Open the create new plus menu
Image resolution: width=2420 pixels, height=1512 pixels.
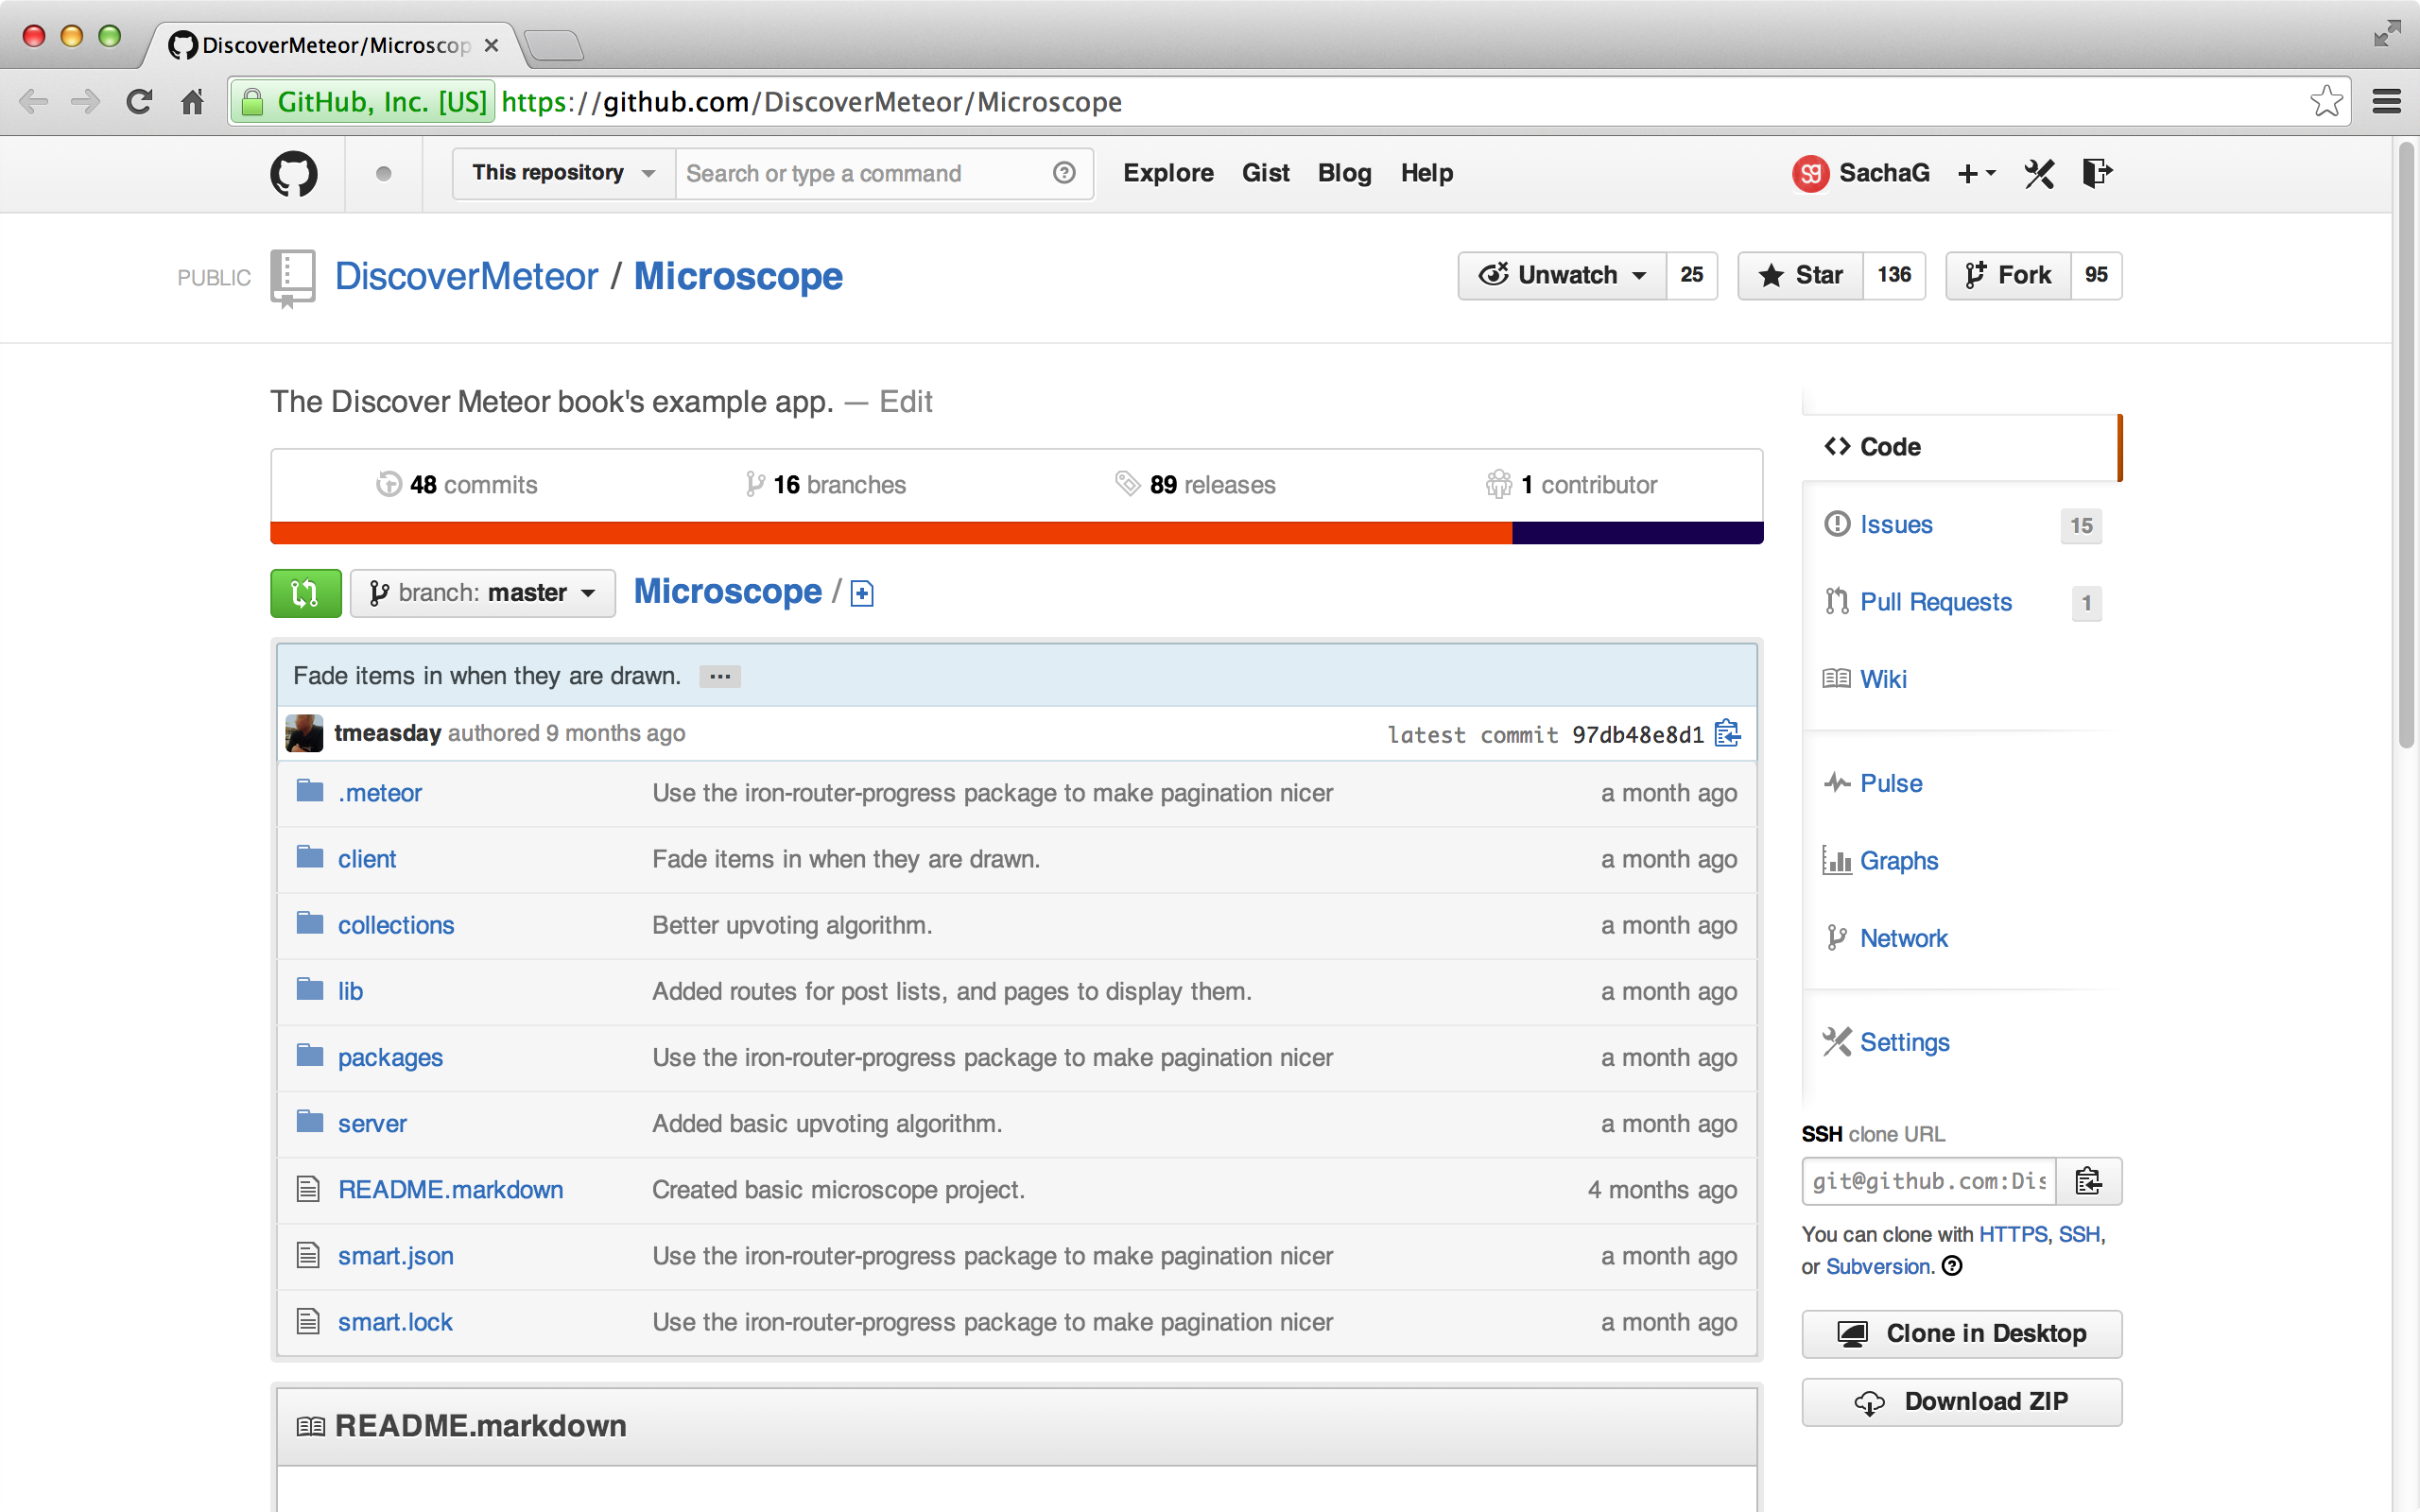[1975, 174]
